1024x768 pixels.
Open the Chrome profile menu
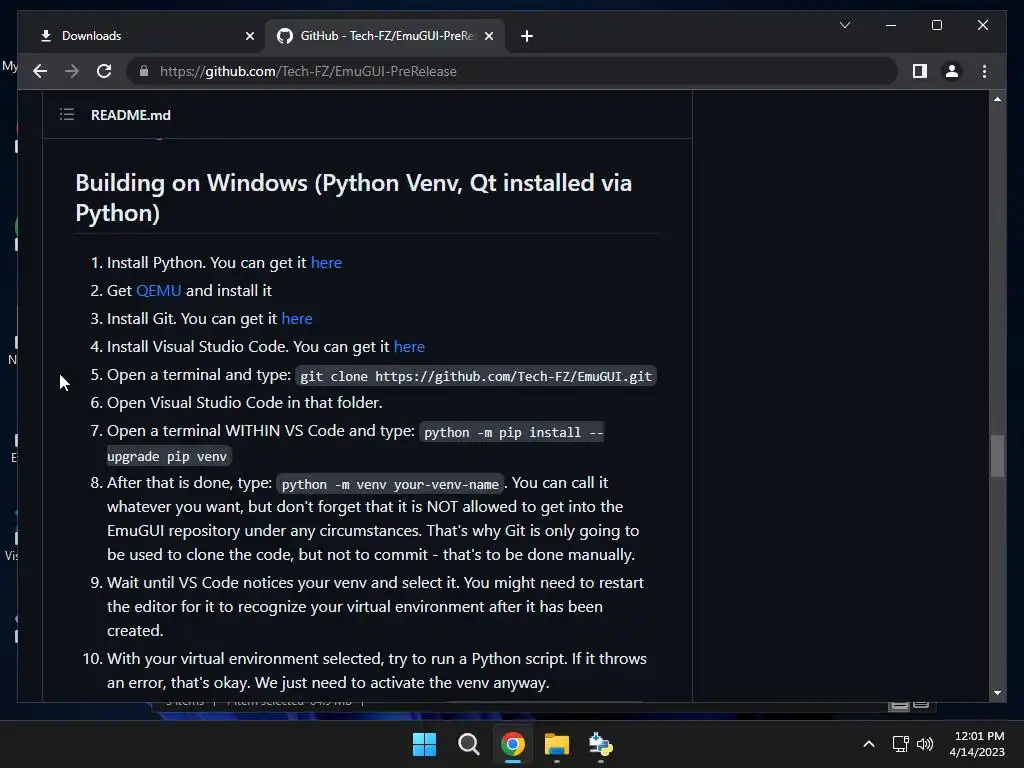click(x=952, y=71)
